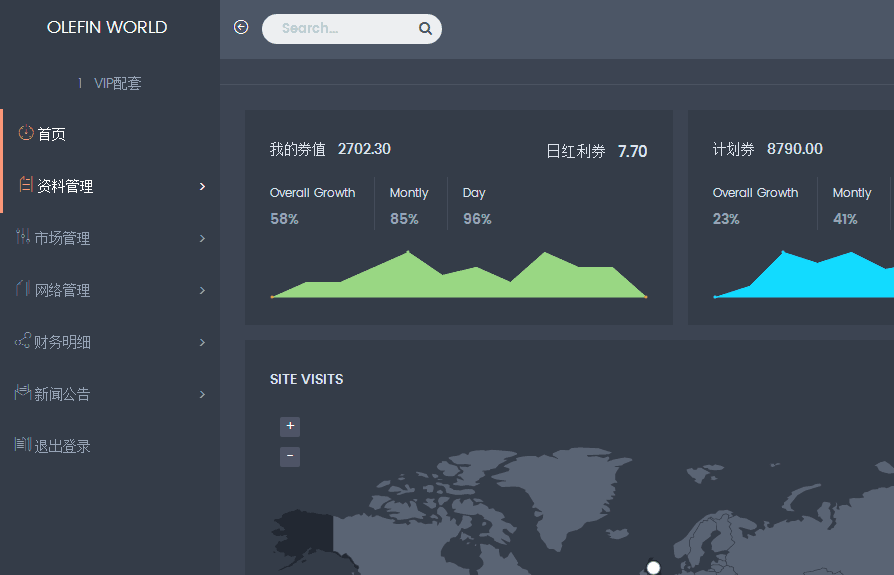Click the 新闻公告 icon
This screenshot has width=894, height=575.
click(x=23, y=392)
